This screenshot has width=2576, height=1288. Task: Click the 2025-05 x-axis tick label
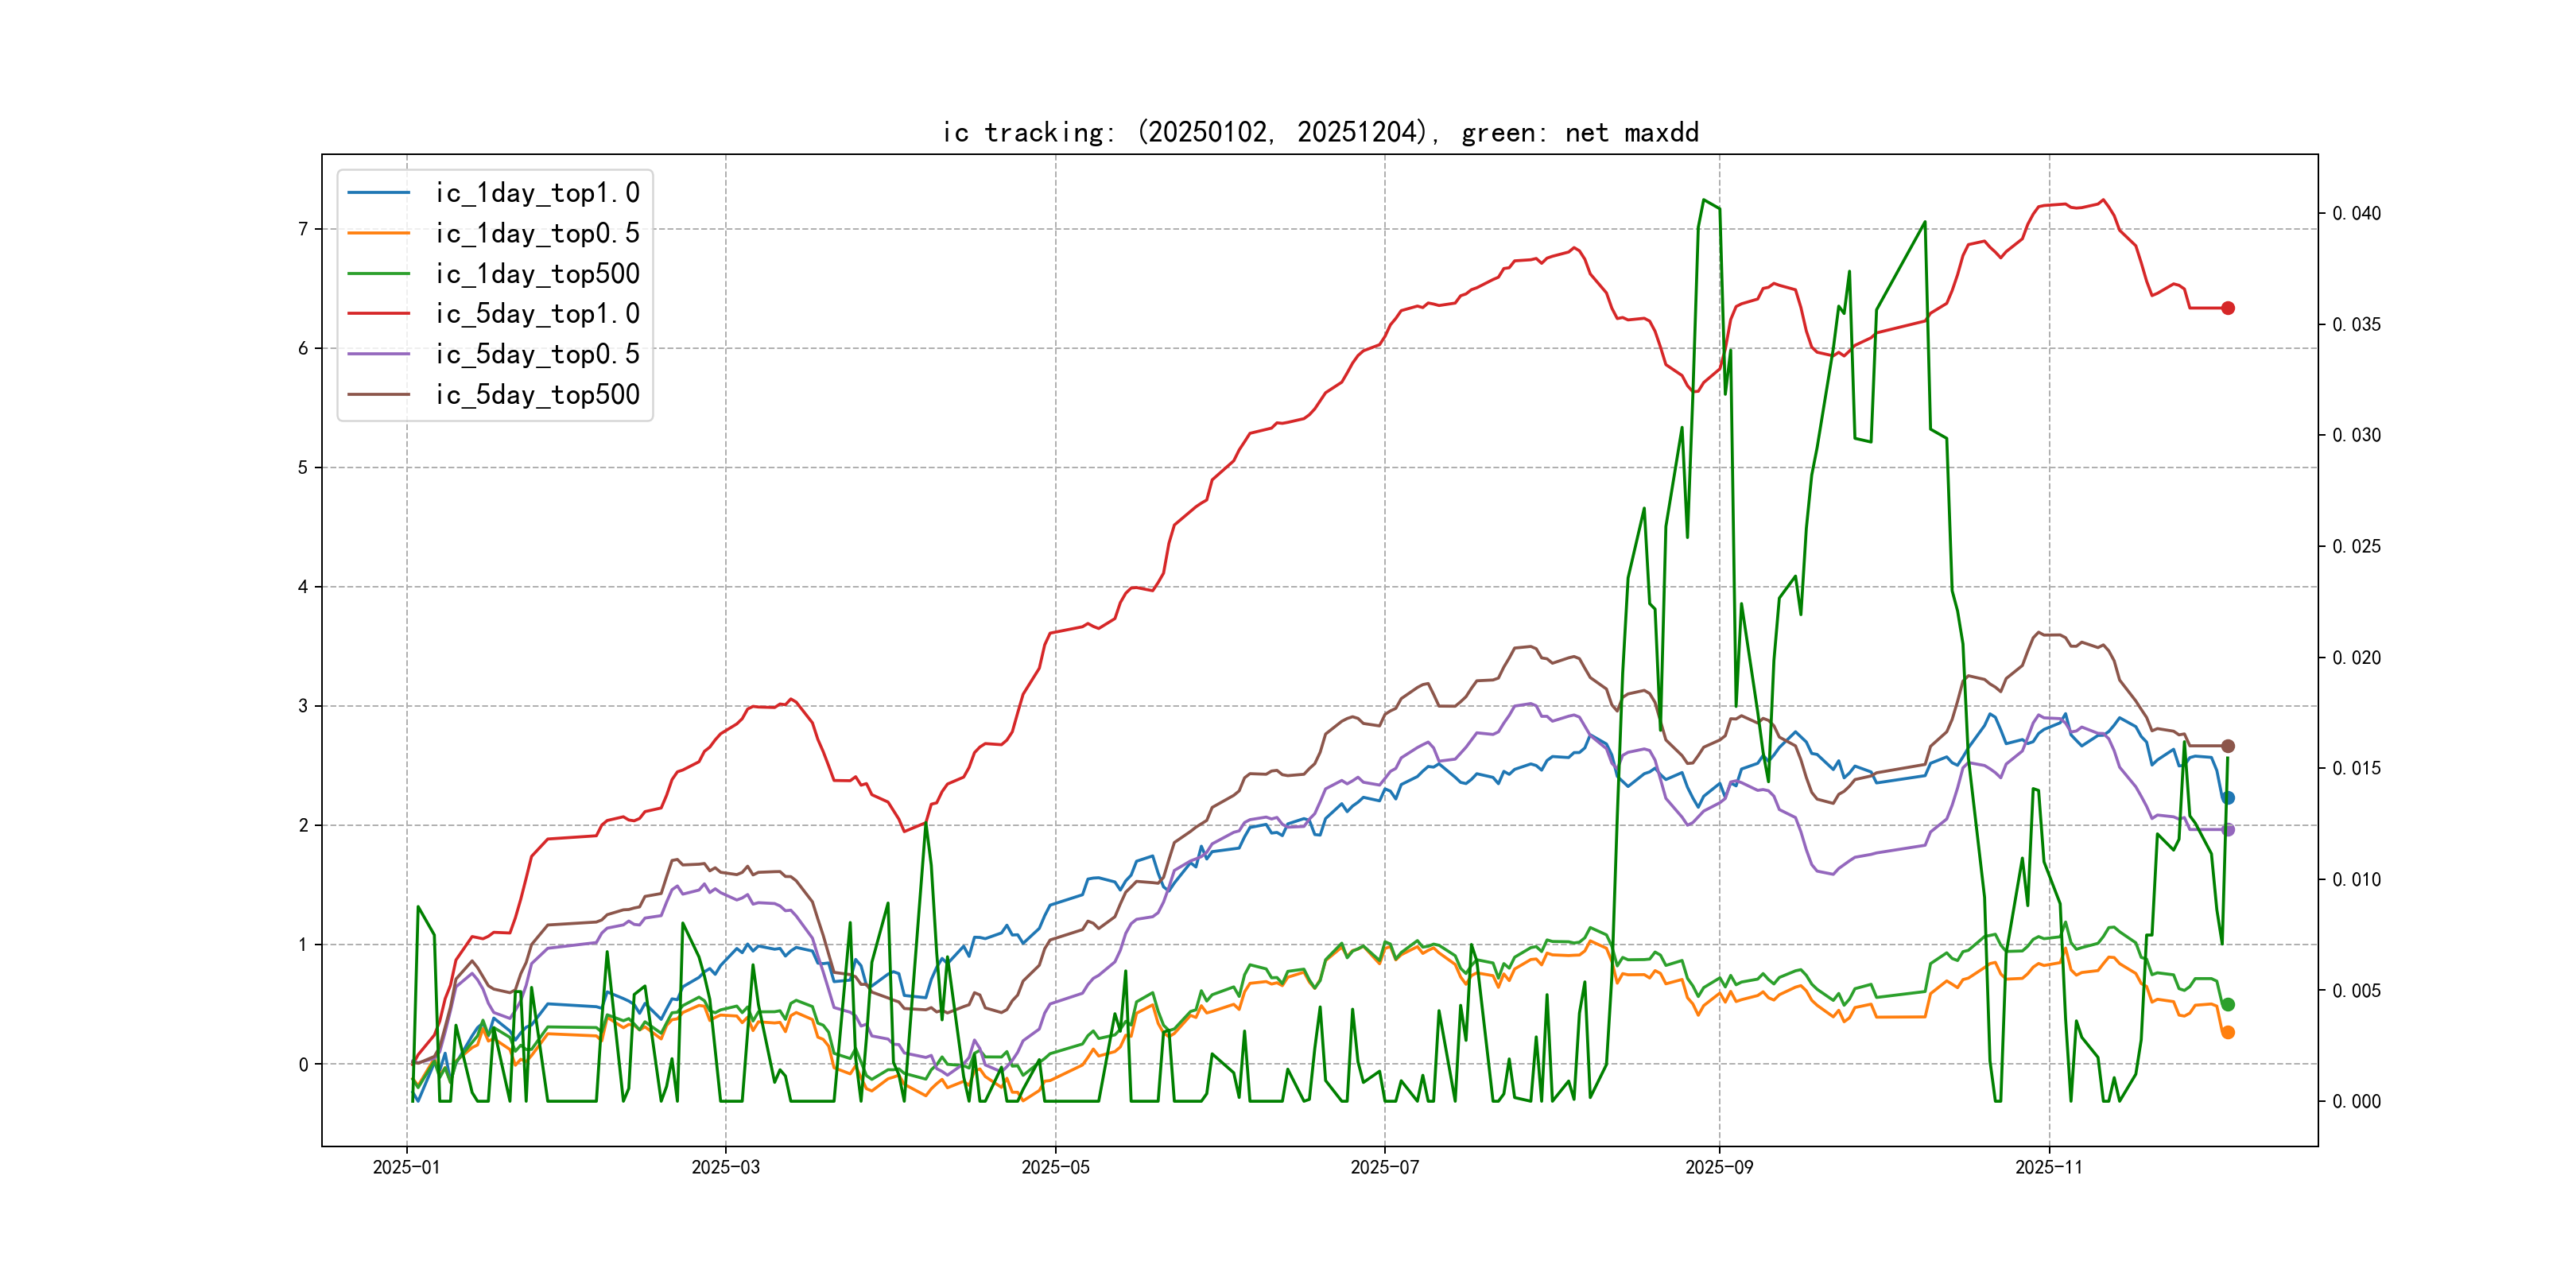click(x=1055, y=1167)
